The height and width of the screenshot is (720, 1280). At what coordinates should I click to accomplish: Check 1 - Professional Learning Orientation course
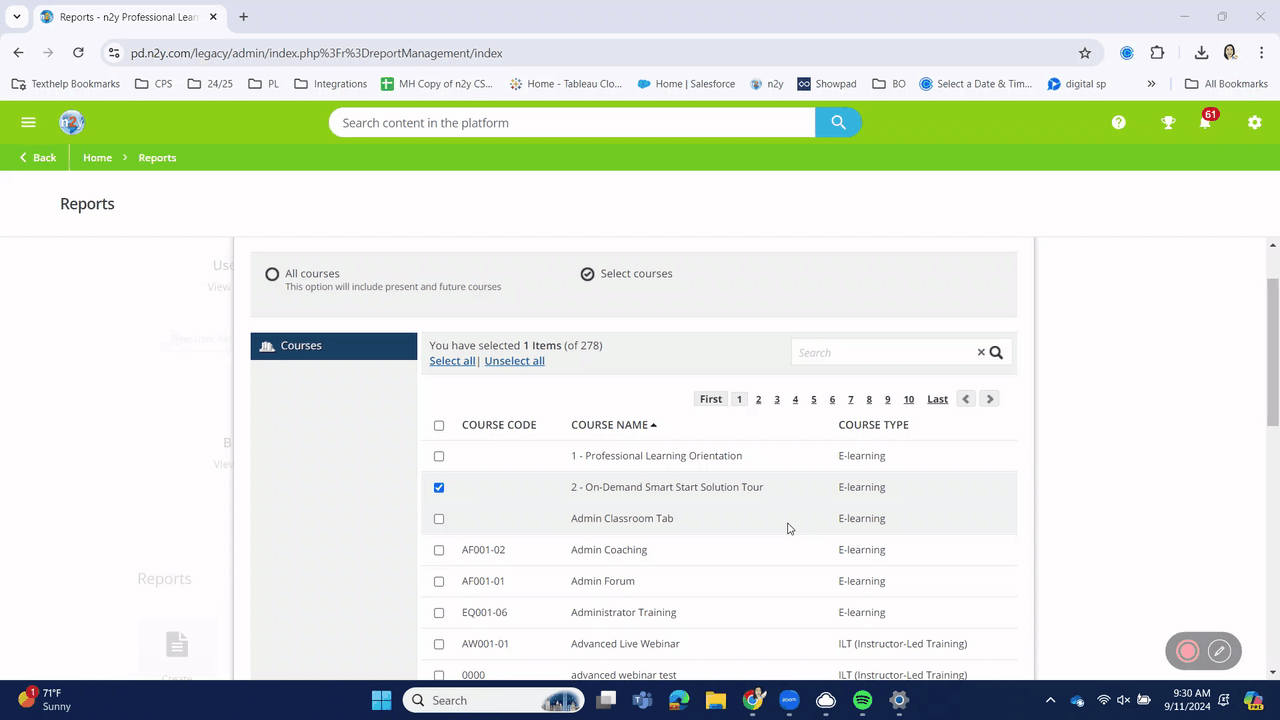tap(439, 456)
